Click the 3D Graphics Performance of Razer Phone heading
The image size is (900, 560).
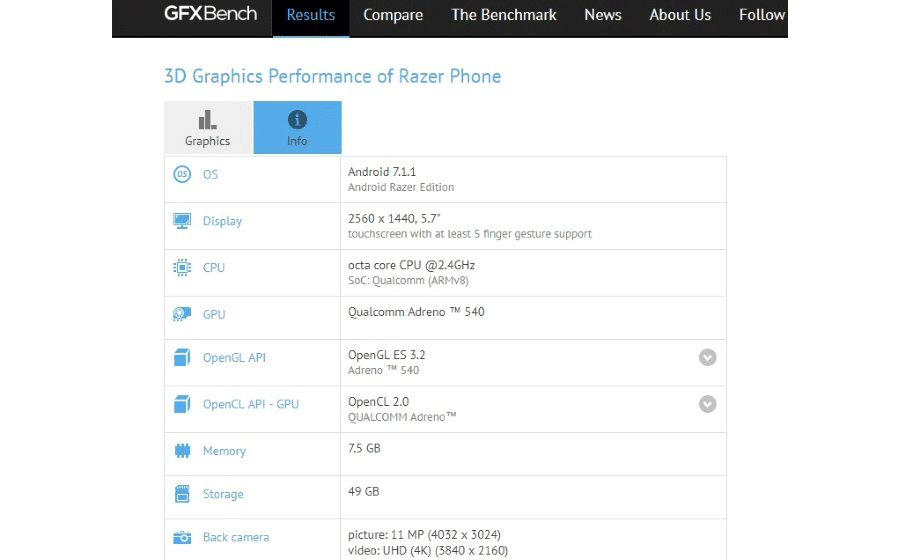332,76
